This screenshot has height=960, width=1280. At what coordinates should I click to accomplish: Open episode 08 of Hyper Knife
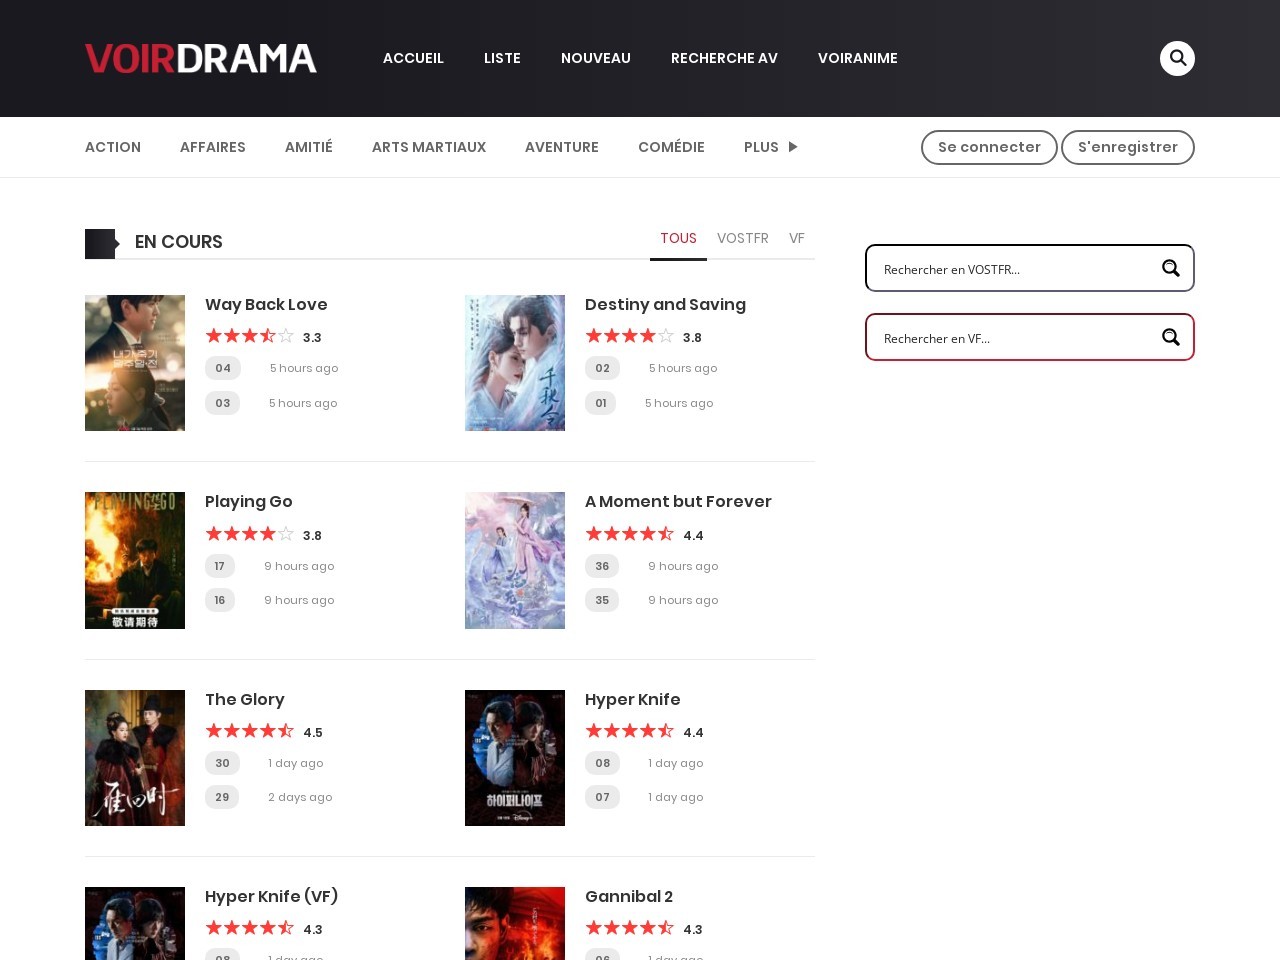tap(602, 763)
